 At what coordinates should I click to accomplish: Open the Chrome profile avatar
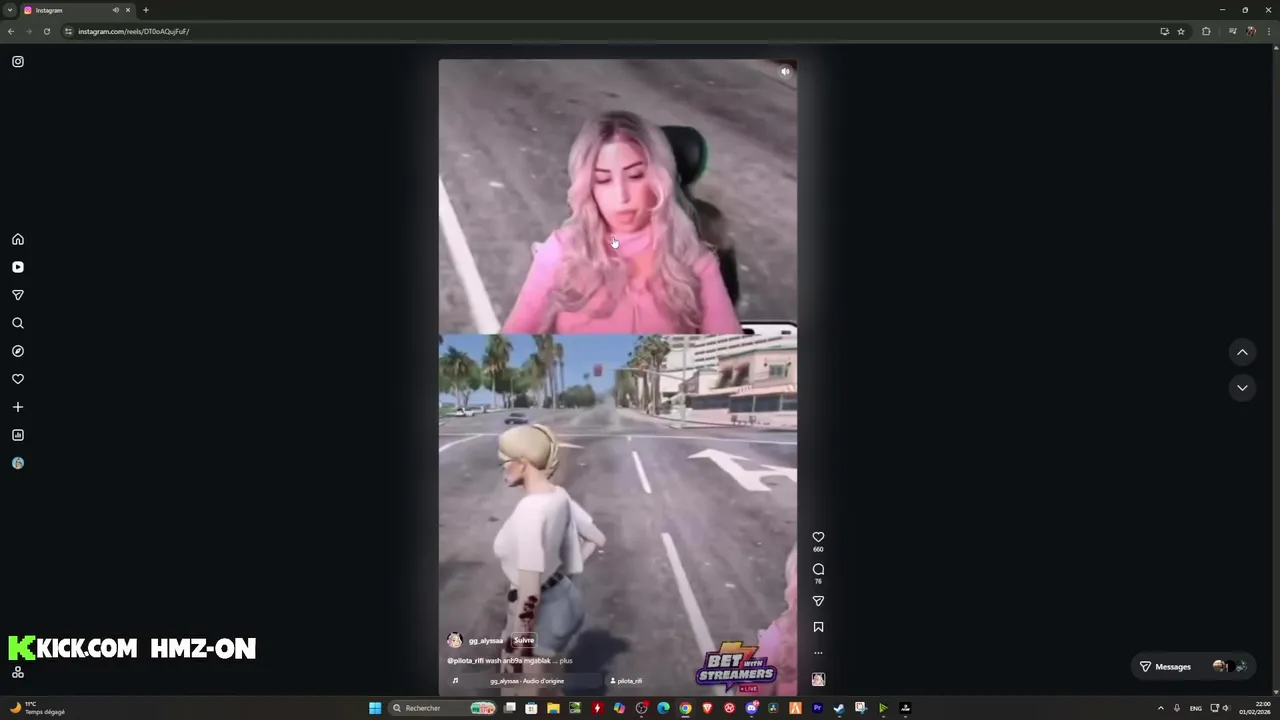tap(1251, 31)
